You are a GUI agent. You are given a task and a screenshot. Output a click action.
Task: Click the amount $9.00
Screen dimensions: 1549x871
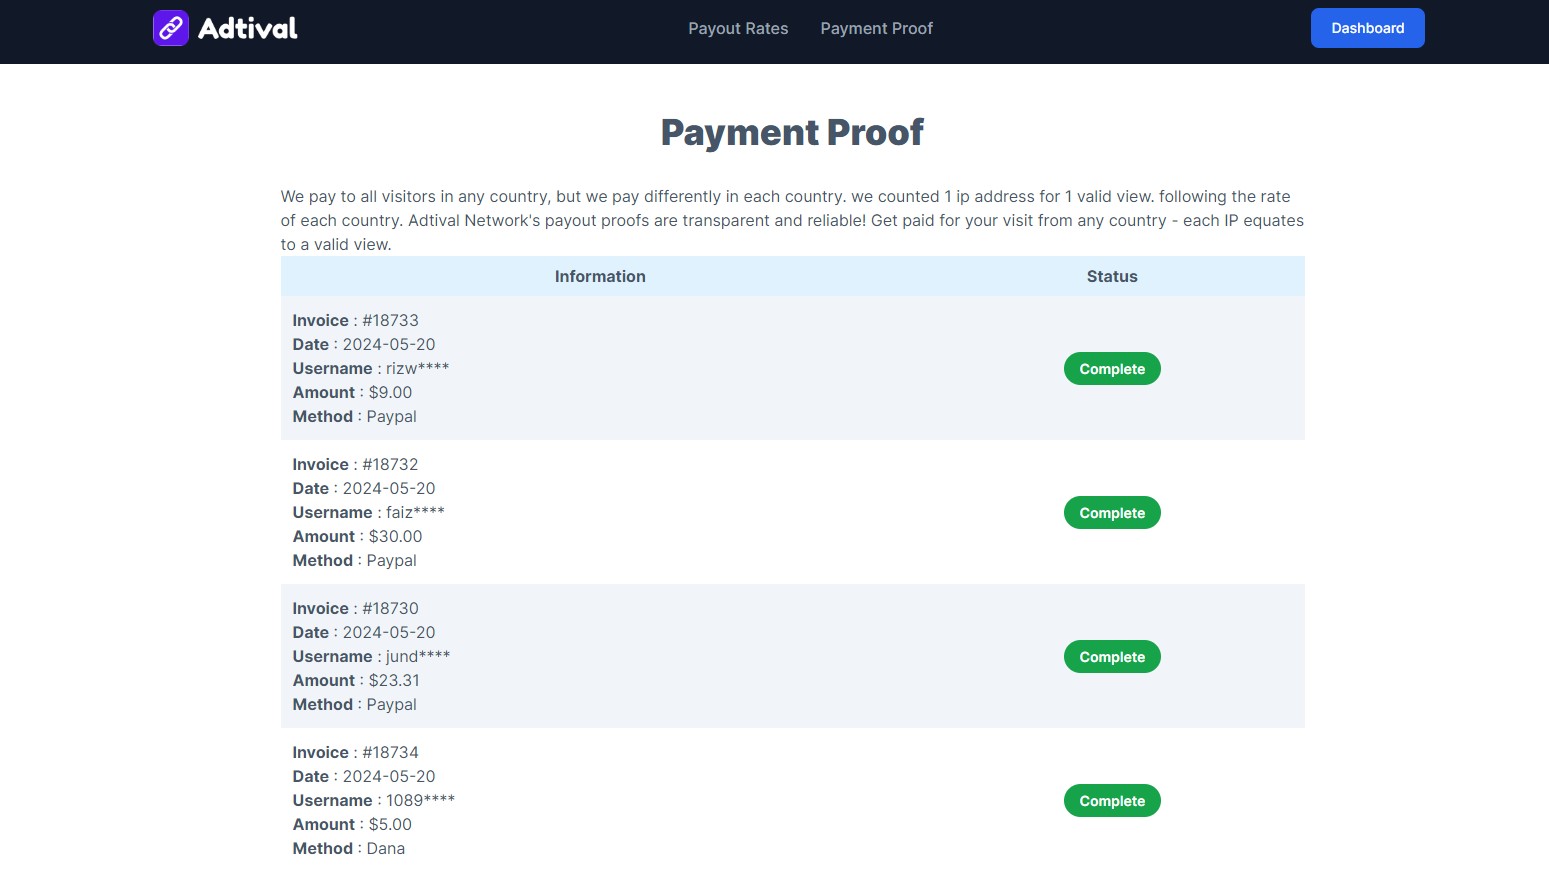(390, 392)
